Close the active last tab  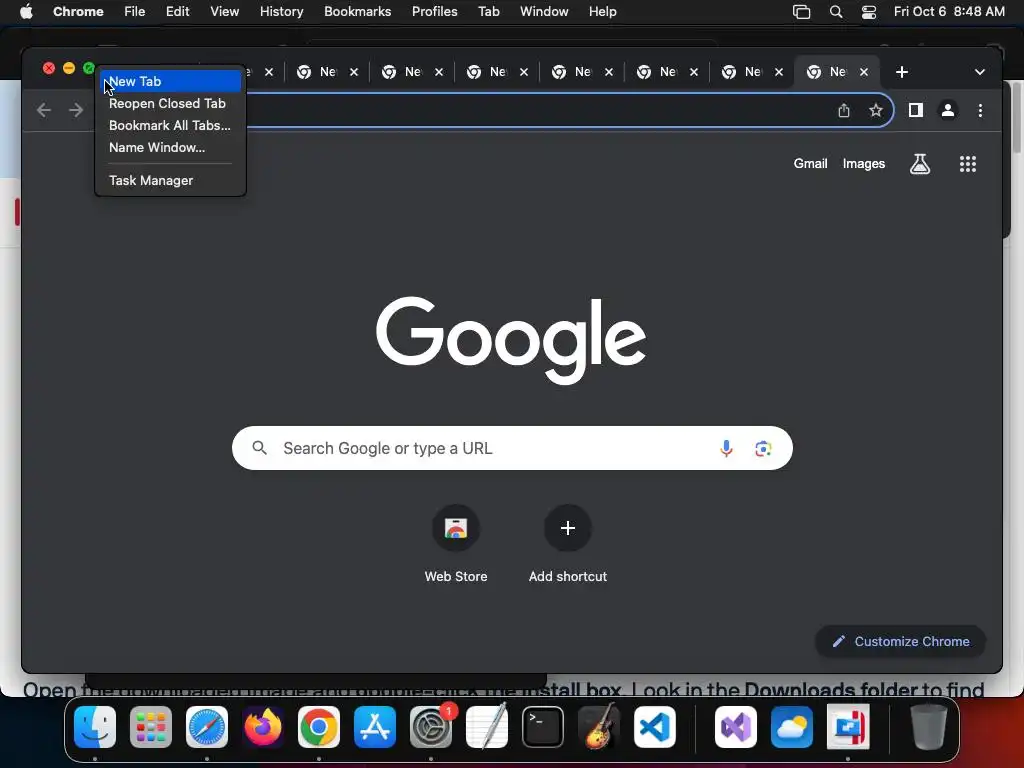pos(864,72)
